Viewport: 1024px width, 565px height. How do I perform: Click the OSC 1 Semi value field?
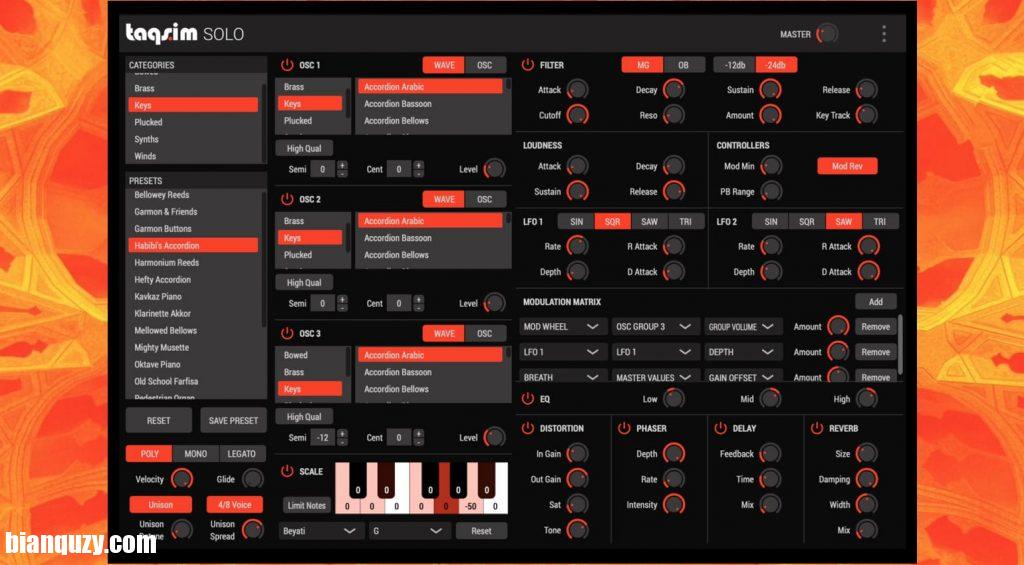[x=322, y=169]
